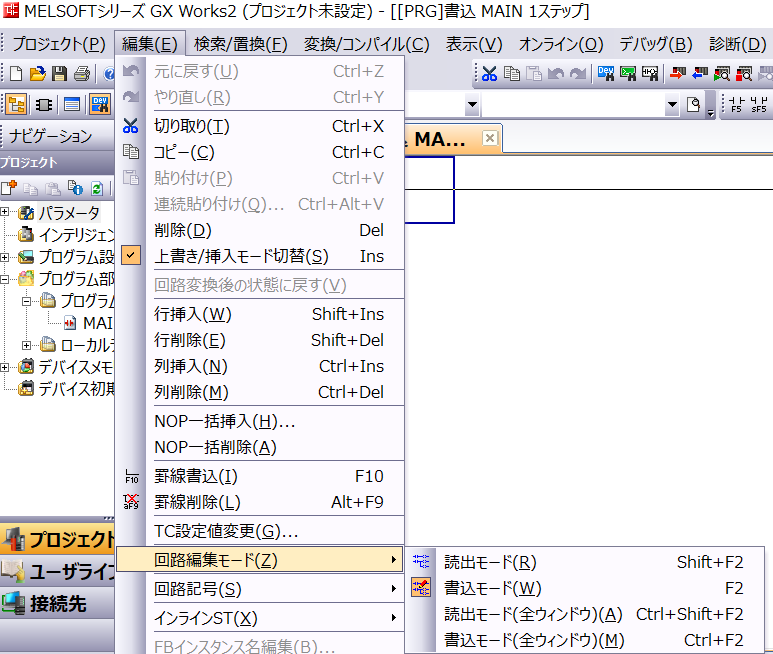
Task: Click the cut scissors icon in Edit menu
Action: pyautogui.click(x=131, y=126)
